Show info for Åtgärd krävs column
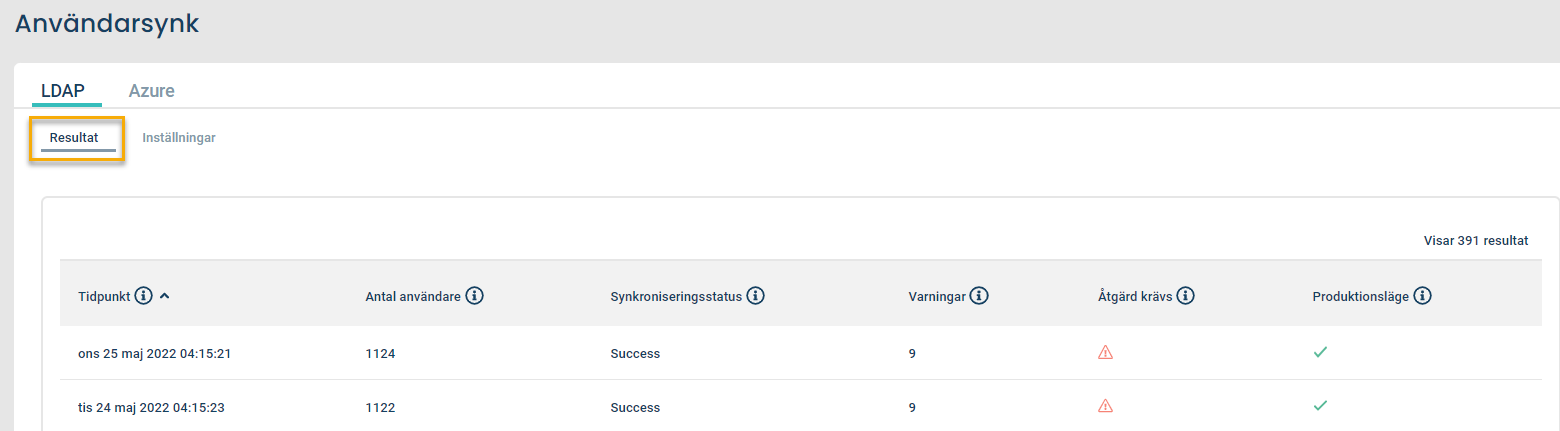 click(x=1187, y=297)
